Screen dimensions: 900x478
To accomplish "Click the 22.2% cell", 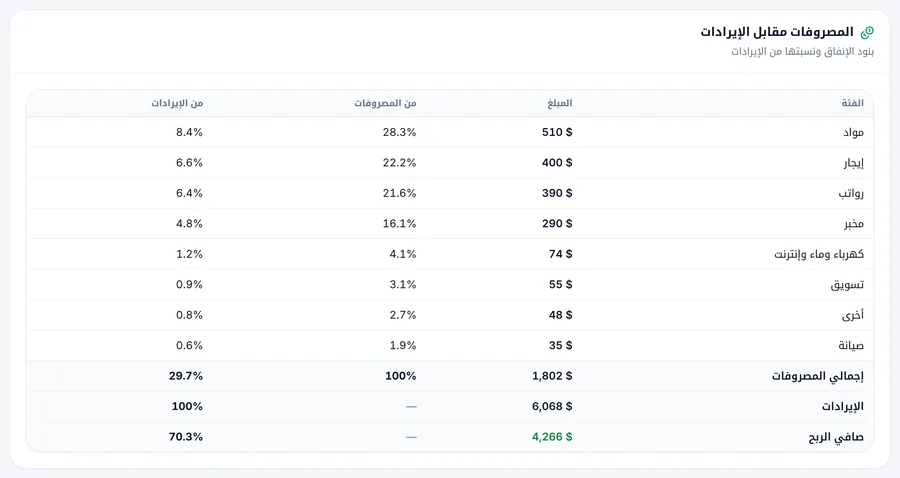I will pyautogui.click(x=399, y=162).
